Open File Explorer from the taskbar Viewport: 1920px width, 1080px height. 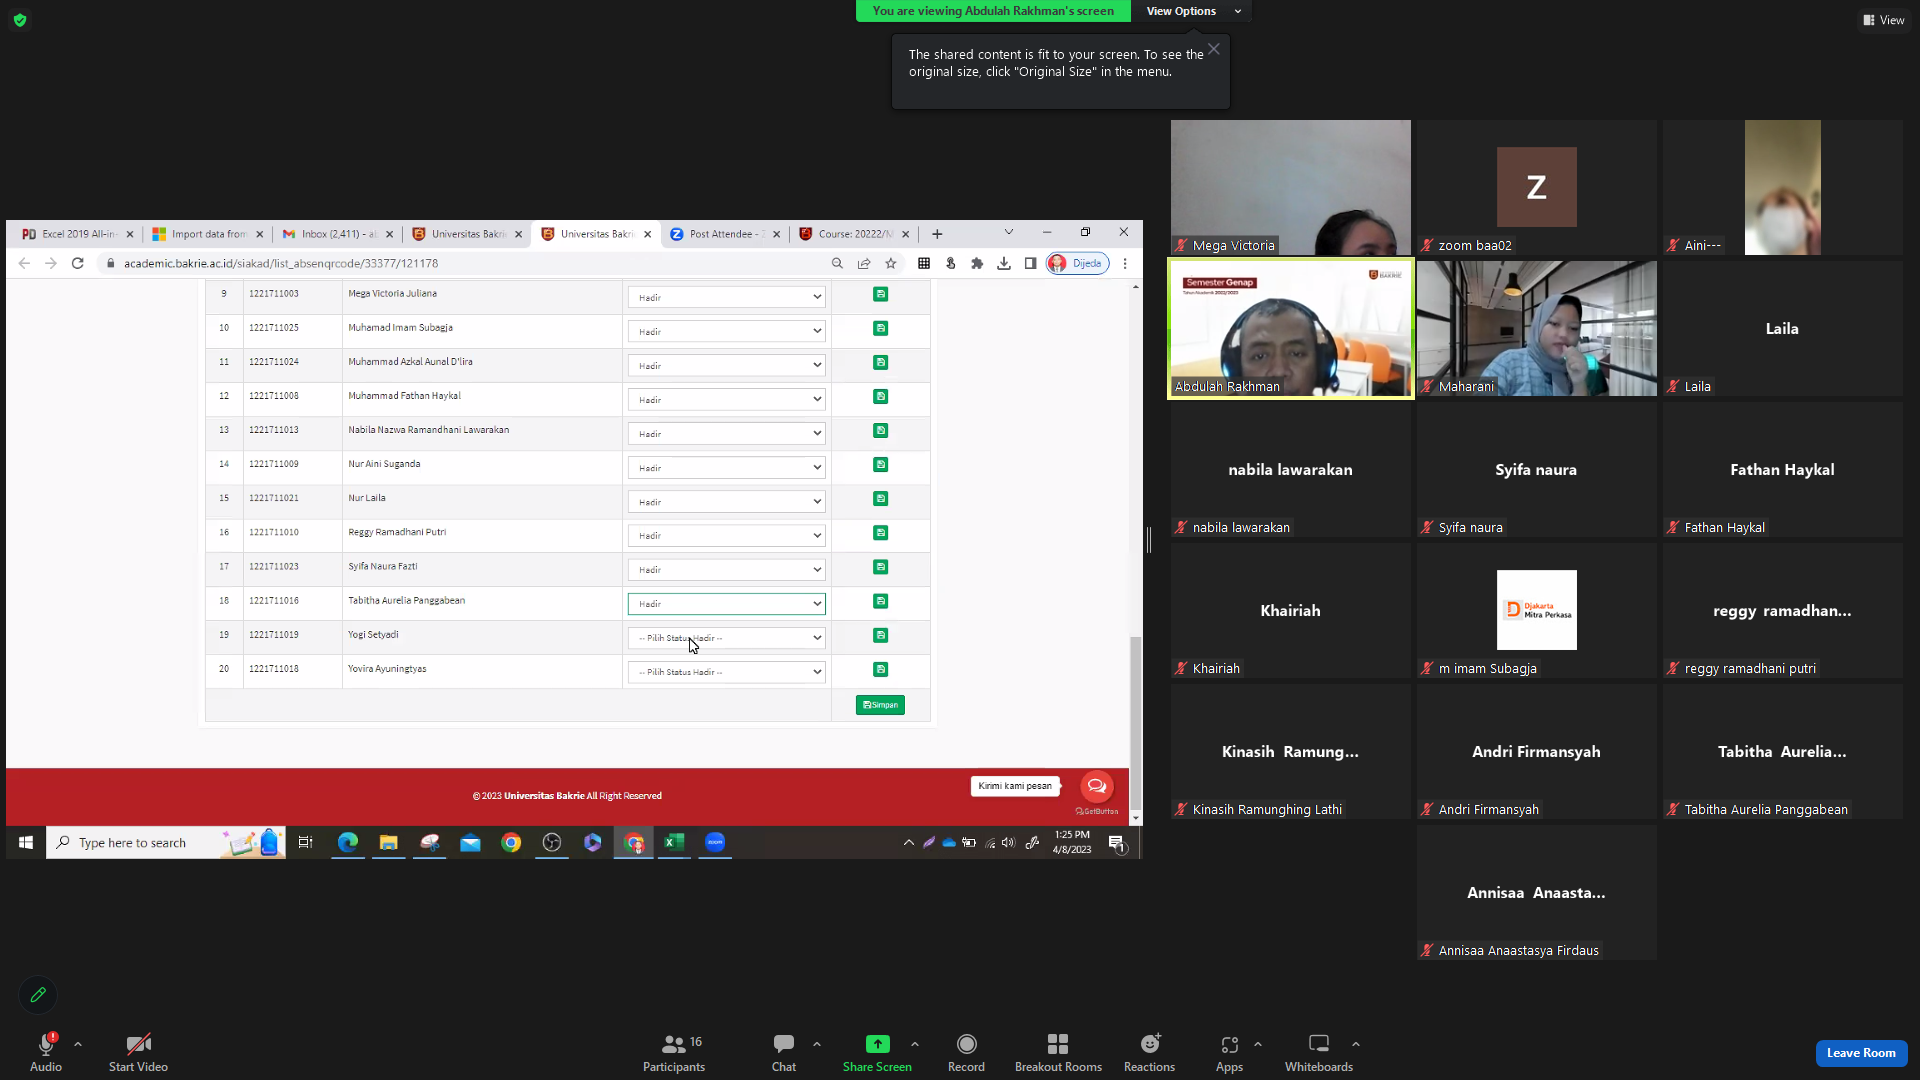point(389,843)
